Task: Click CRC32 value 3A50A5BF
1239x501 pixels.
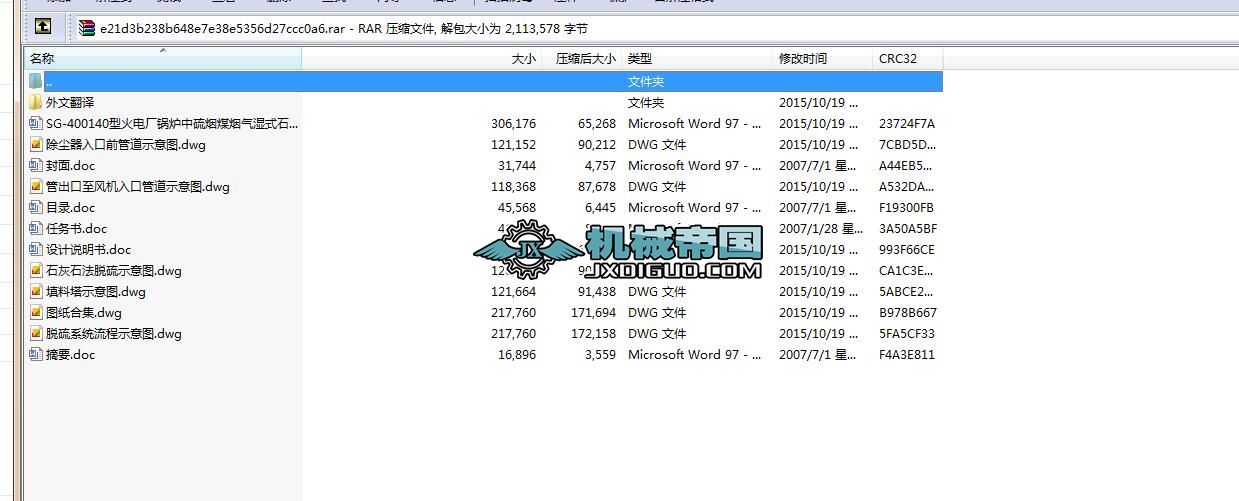Action: pyautogui.click(x=908, y=228)
